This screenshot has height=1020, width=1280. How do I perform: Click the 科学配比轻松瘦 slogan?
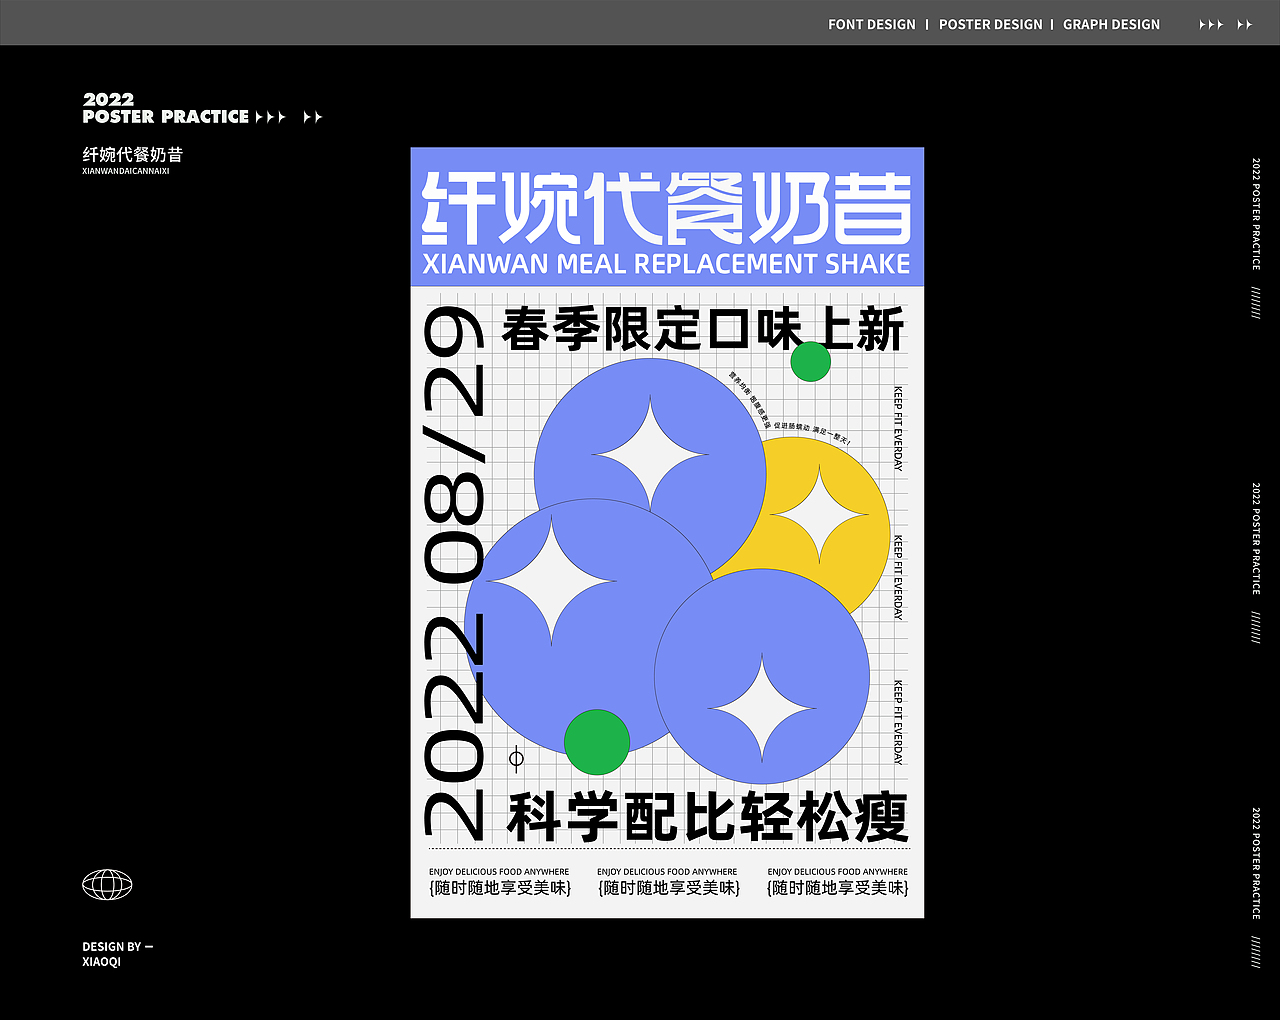[708, 817]
